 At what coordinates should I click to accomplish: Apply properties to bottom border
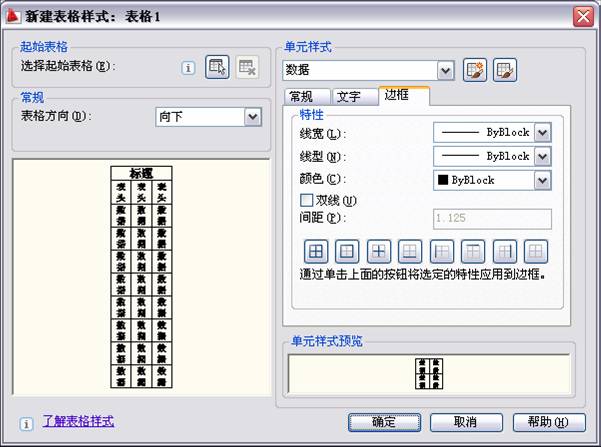[409, 252]
